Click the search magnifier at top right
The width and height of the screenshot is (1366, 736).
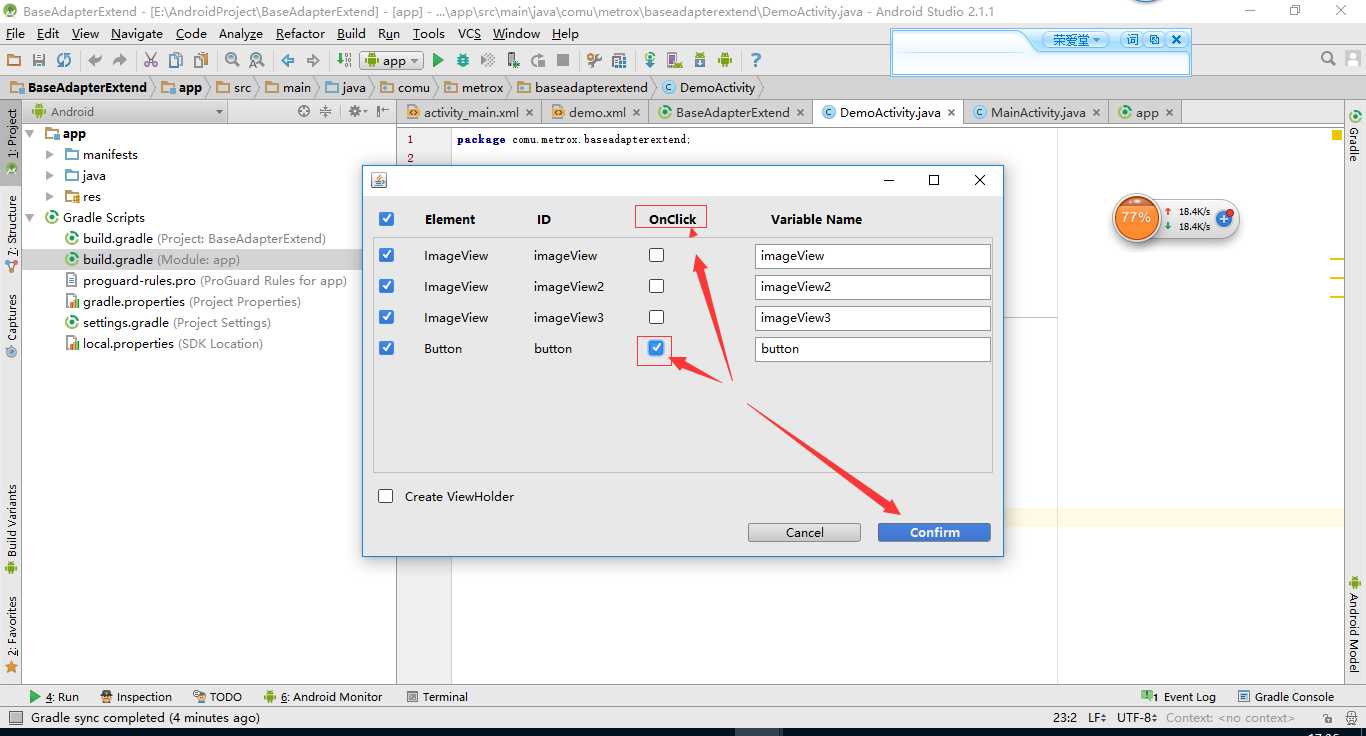point(1328,59)
